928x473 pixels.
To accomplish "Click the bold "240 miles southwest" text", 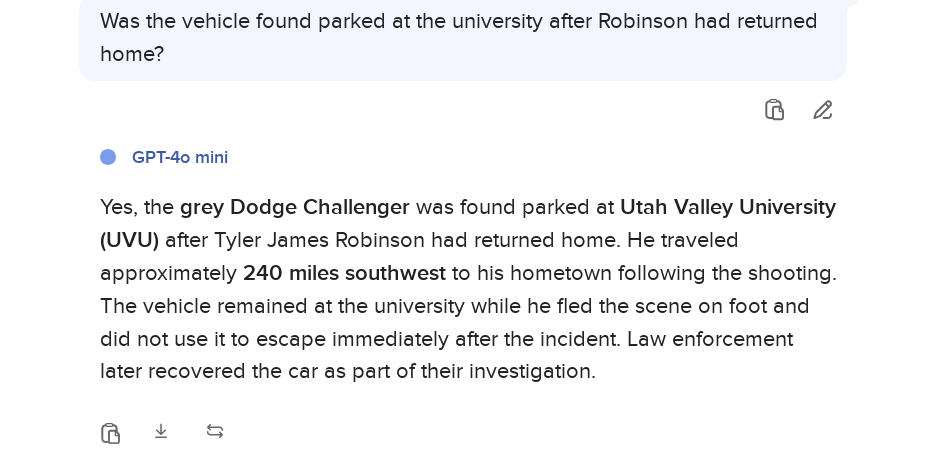I will coord(344,273).
